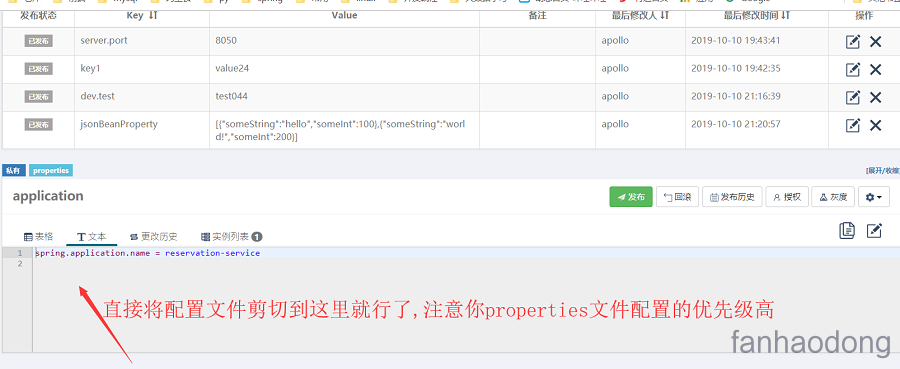Delete the jsonBeanProperty entry
Image resolution: width=900 pixels, height=369 pixels.
(x=875, y=125)
